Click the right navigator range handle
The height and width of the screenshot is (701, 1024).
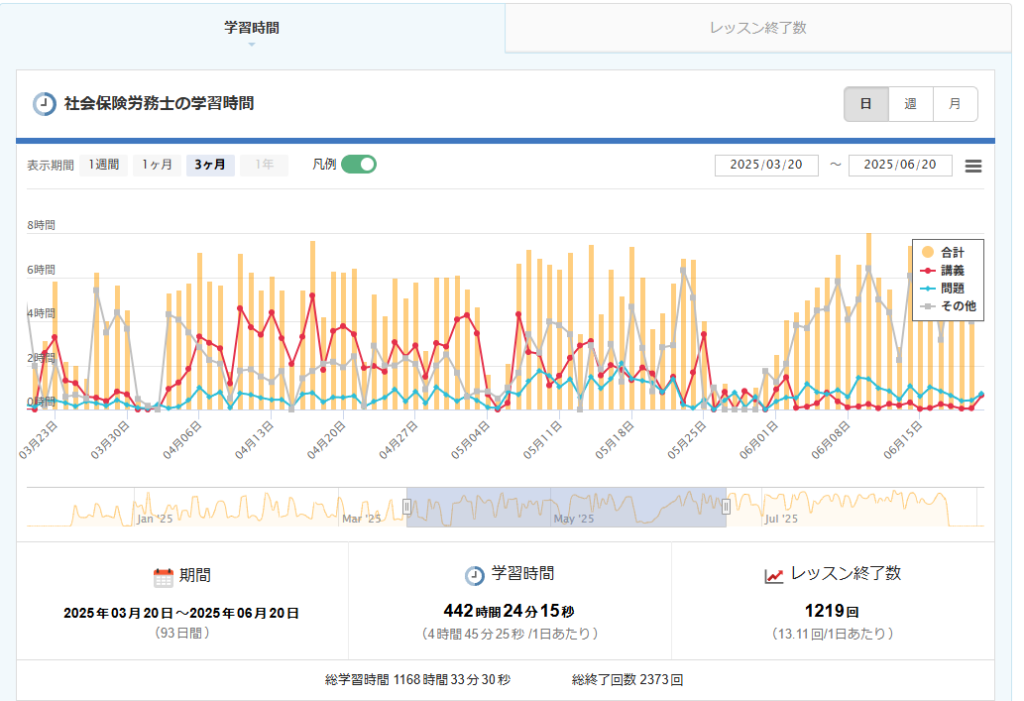726,506
